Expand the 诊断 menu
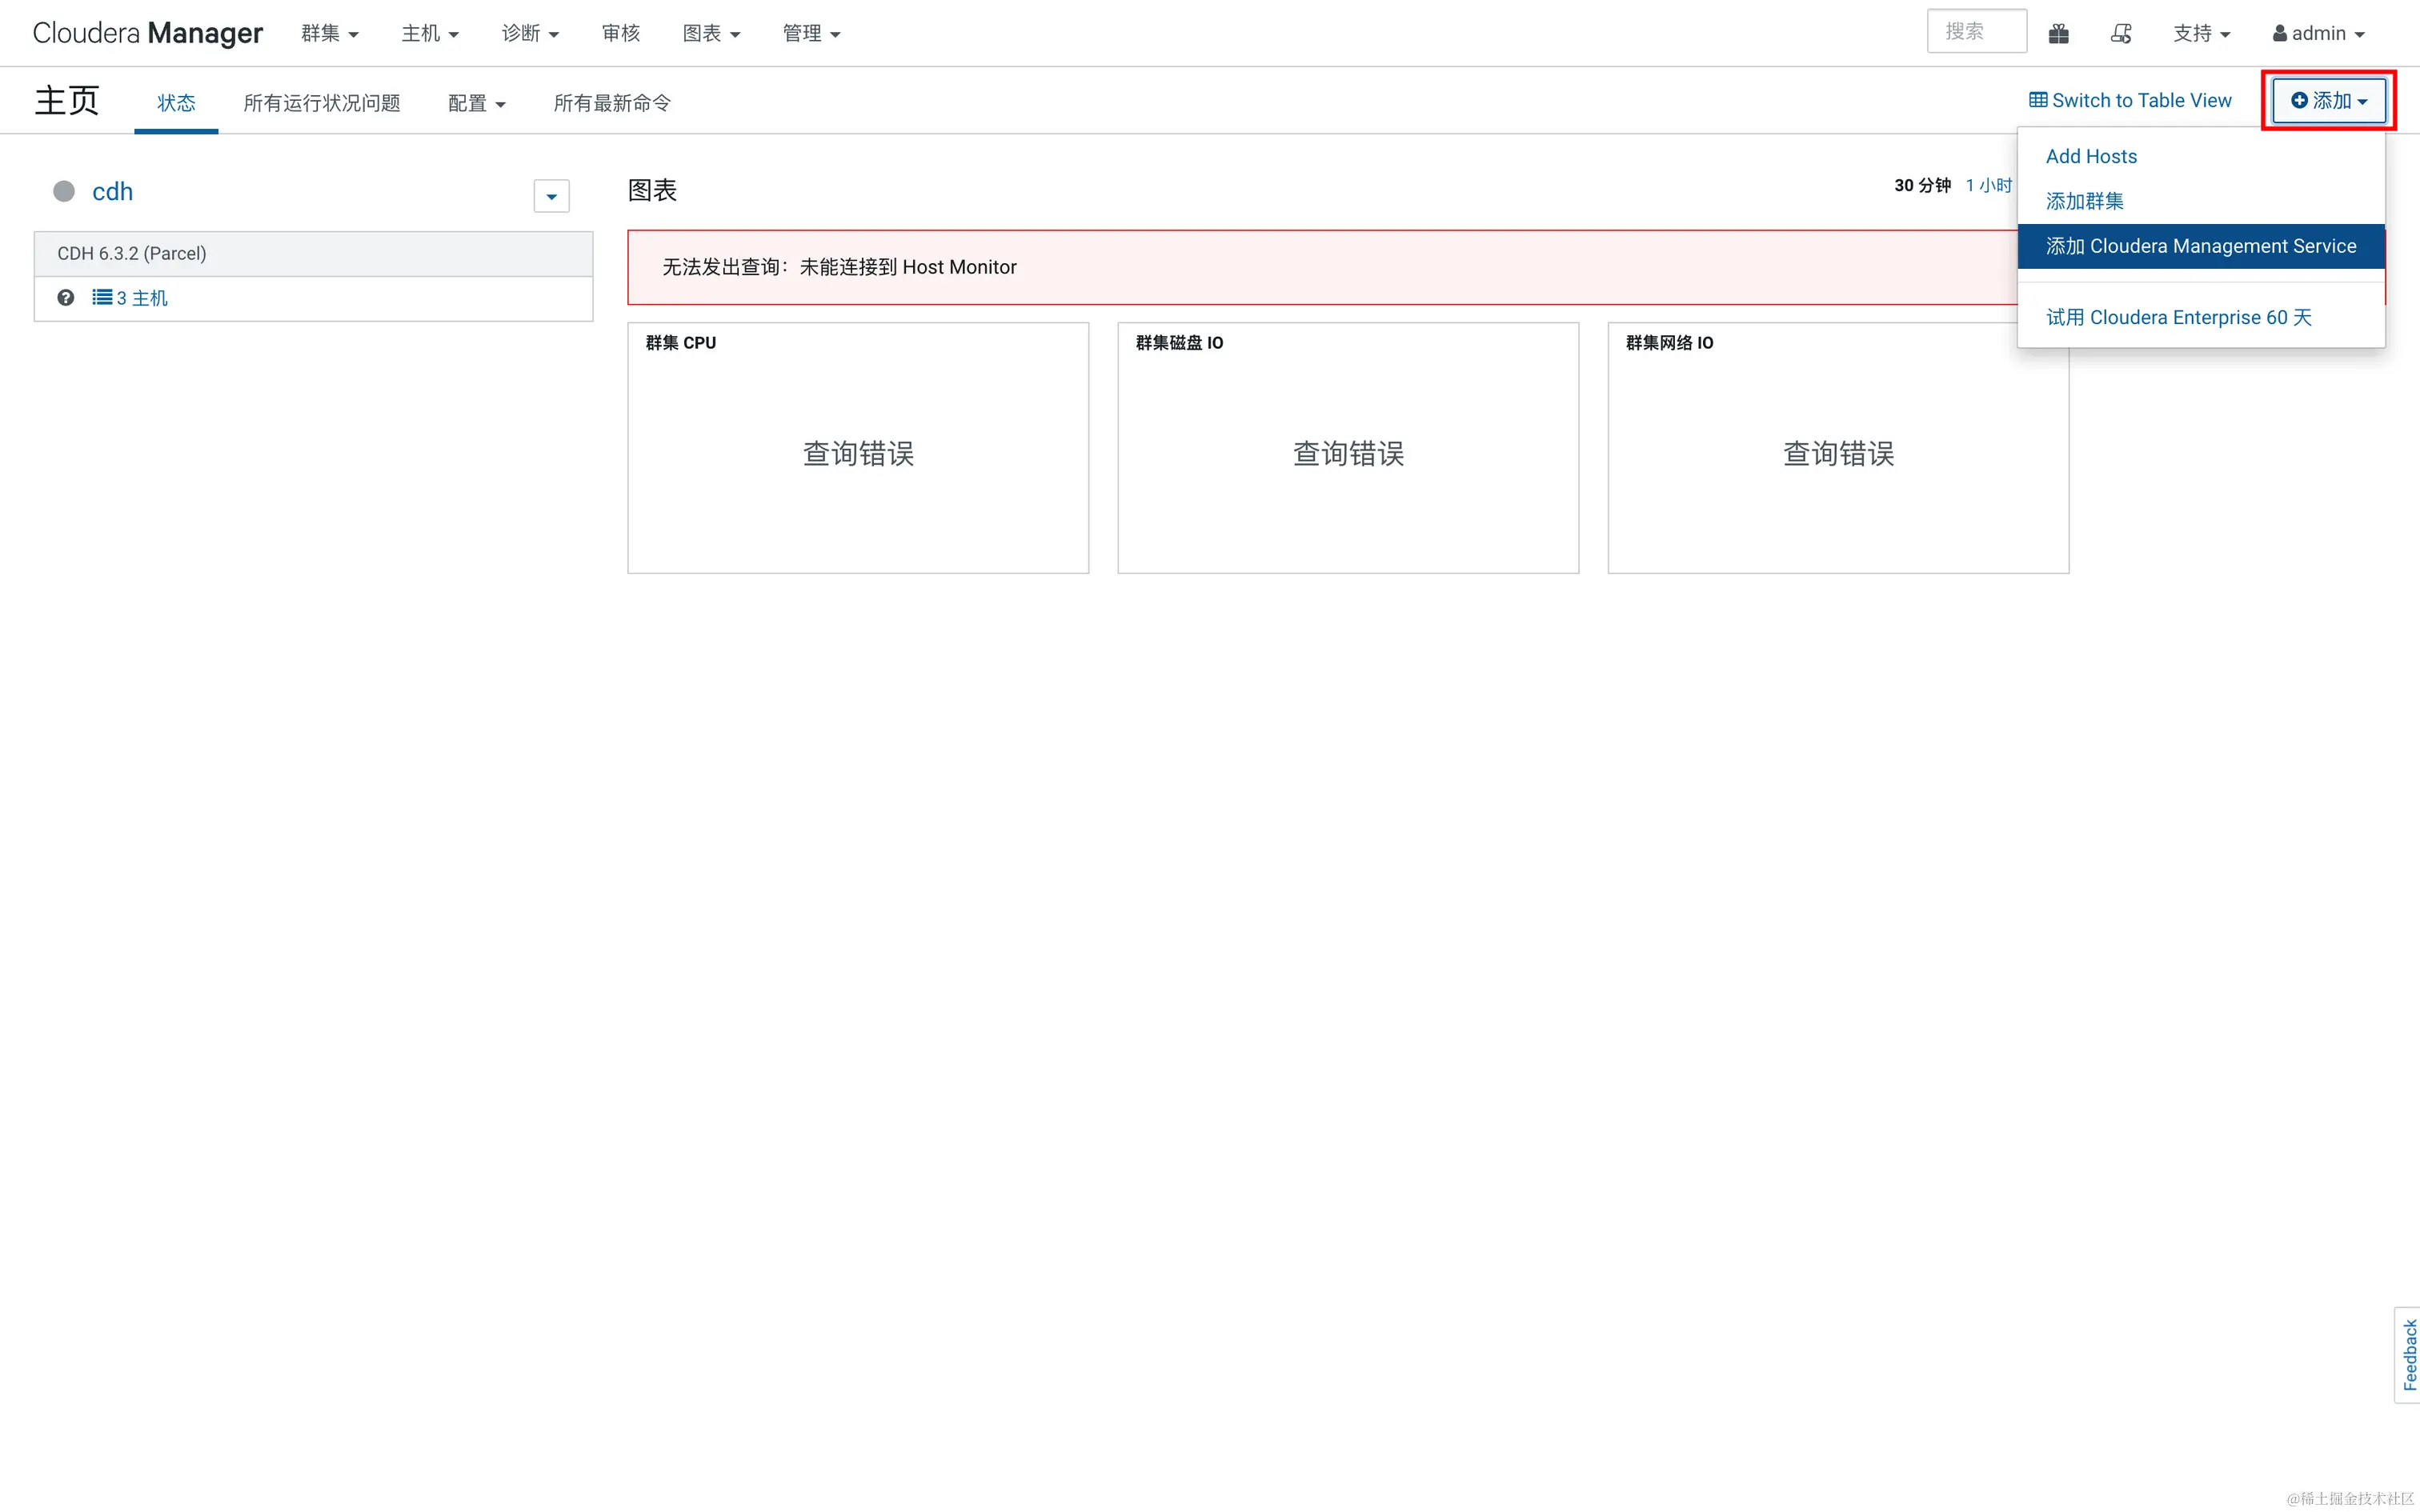Viewport: 2420px width, 1512px height. tap(530, 33)
